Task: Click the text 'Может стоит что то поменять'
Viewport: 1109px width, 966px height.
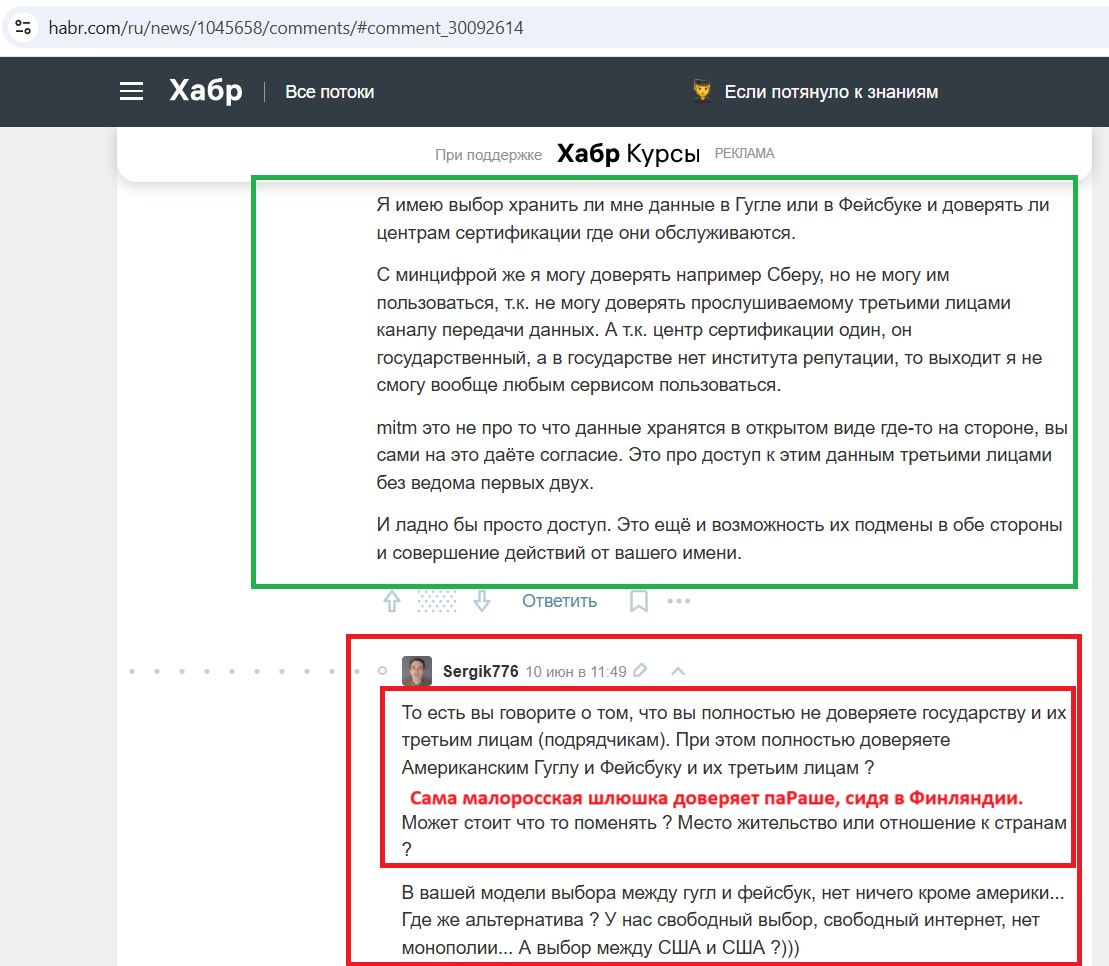Action: tap(529, 823)
